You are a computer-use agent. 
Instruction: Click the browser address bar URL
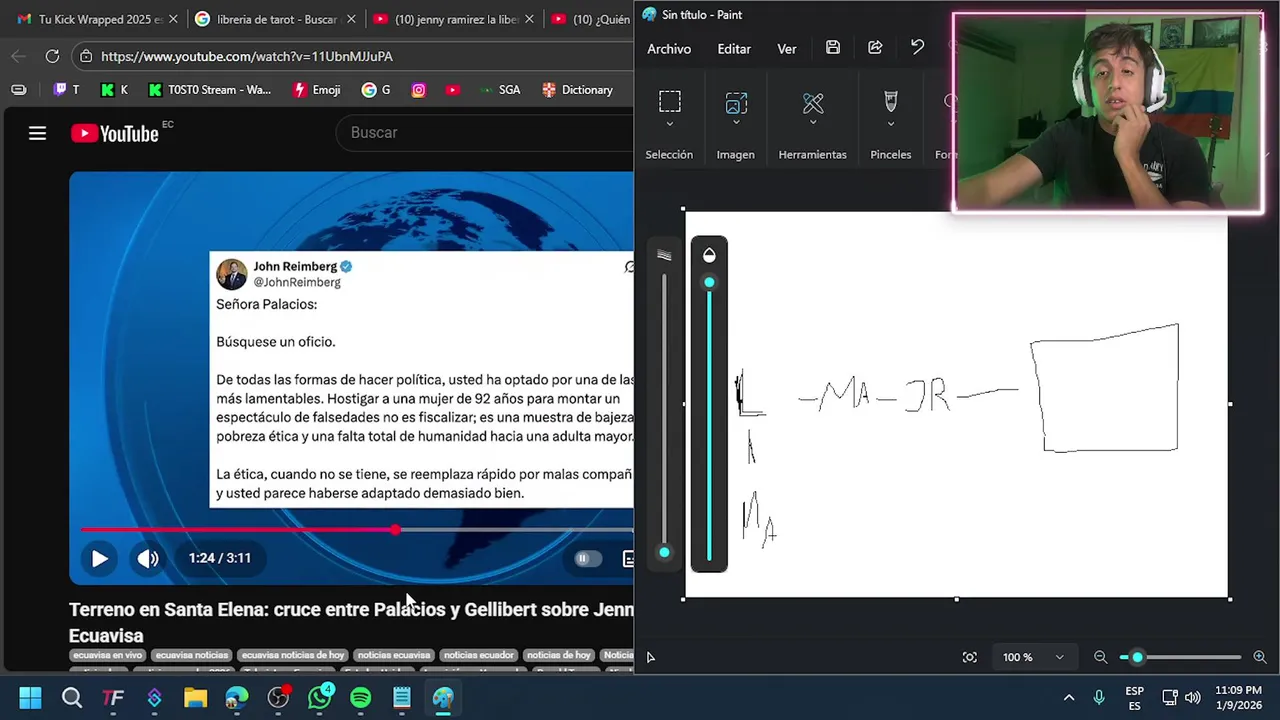pos(247,57)
